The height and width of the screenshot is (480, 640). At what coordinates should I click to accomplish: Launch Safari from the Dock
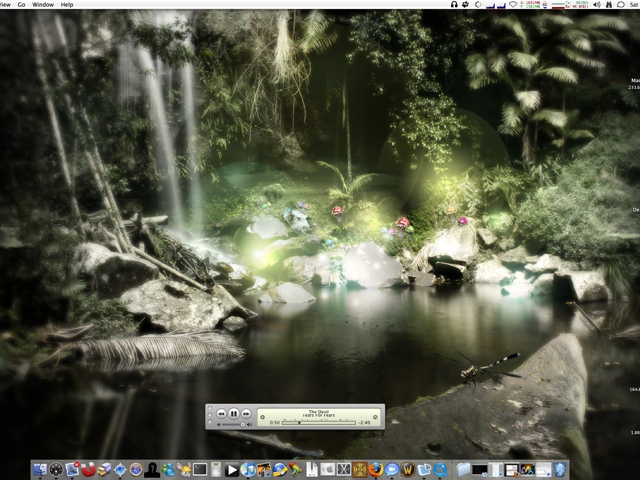136,470
